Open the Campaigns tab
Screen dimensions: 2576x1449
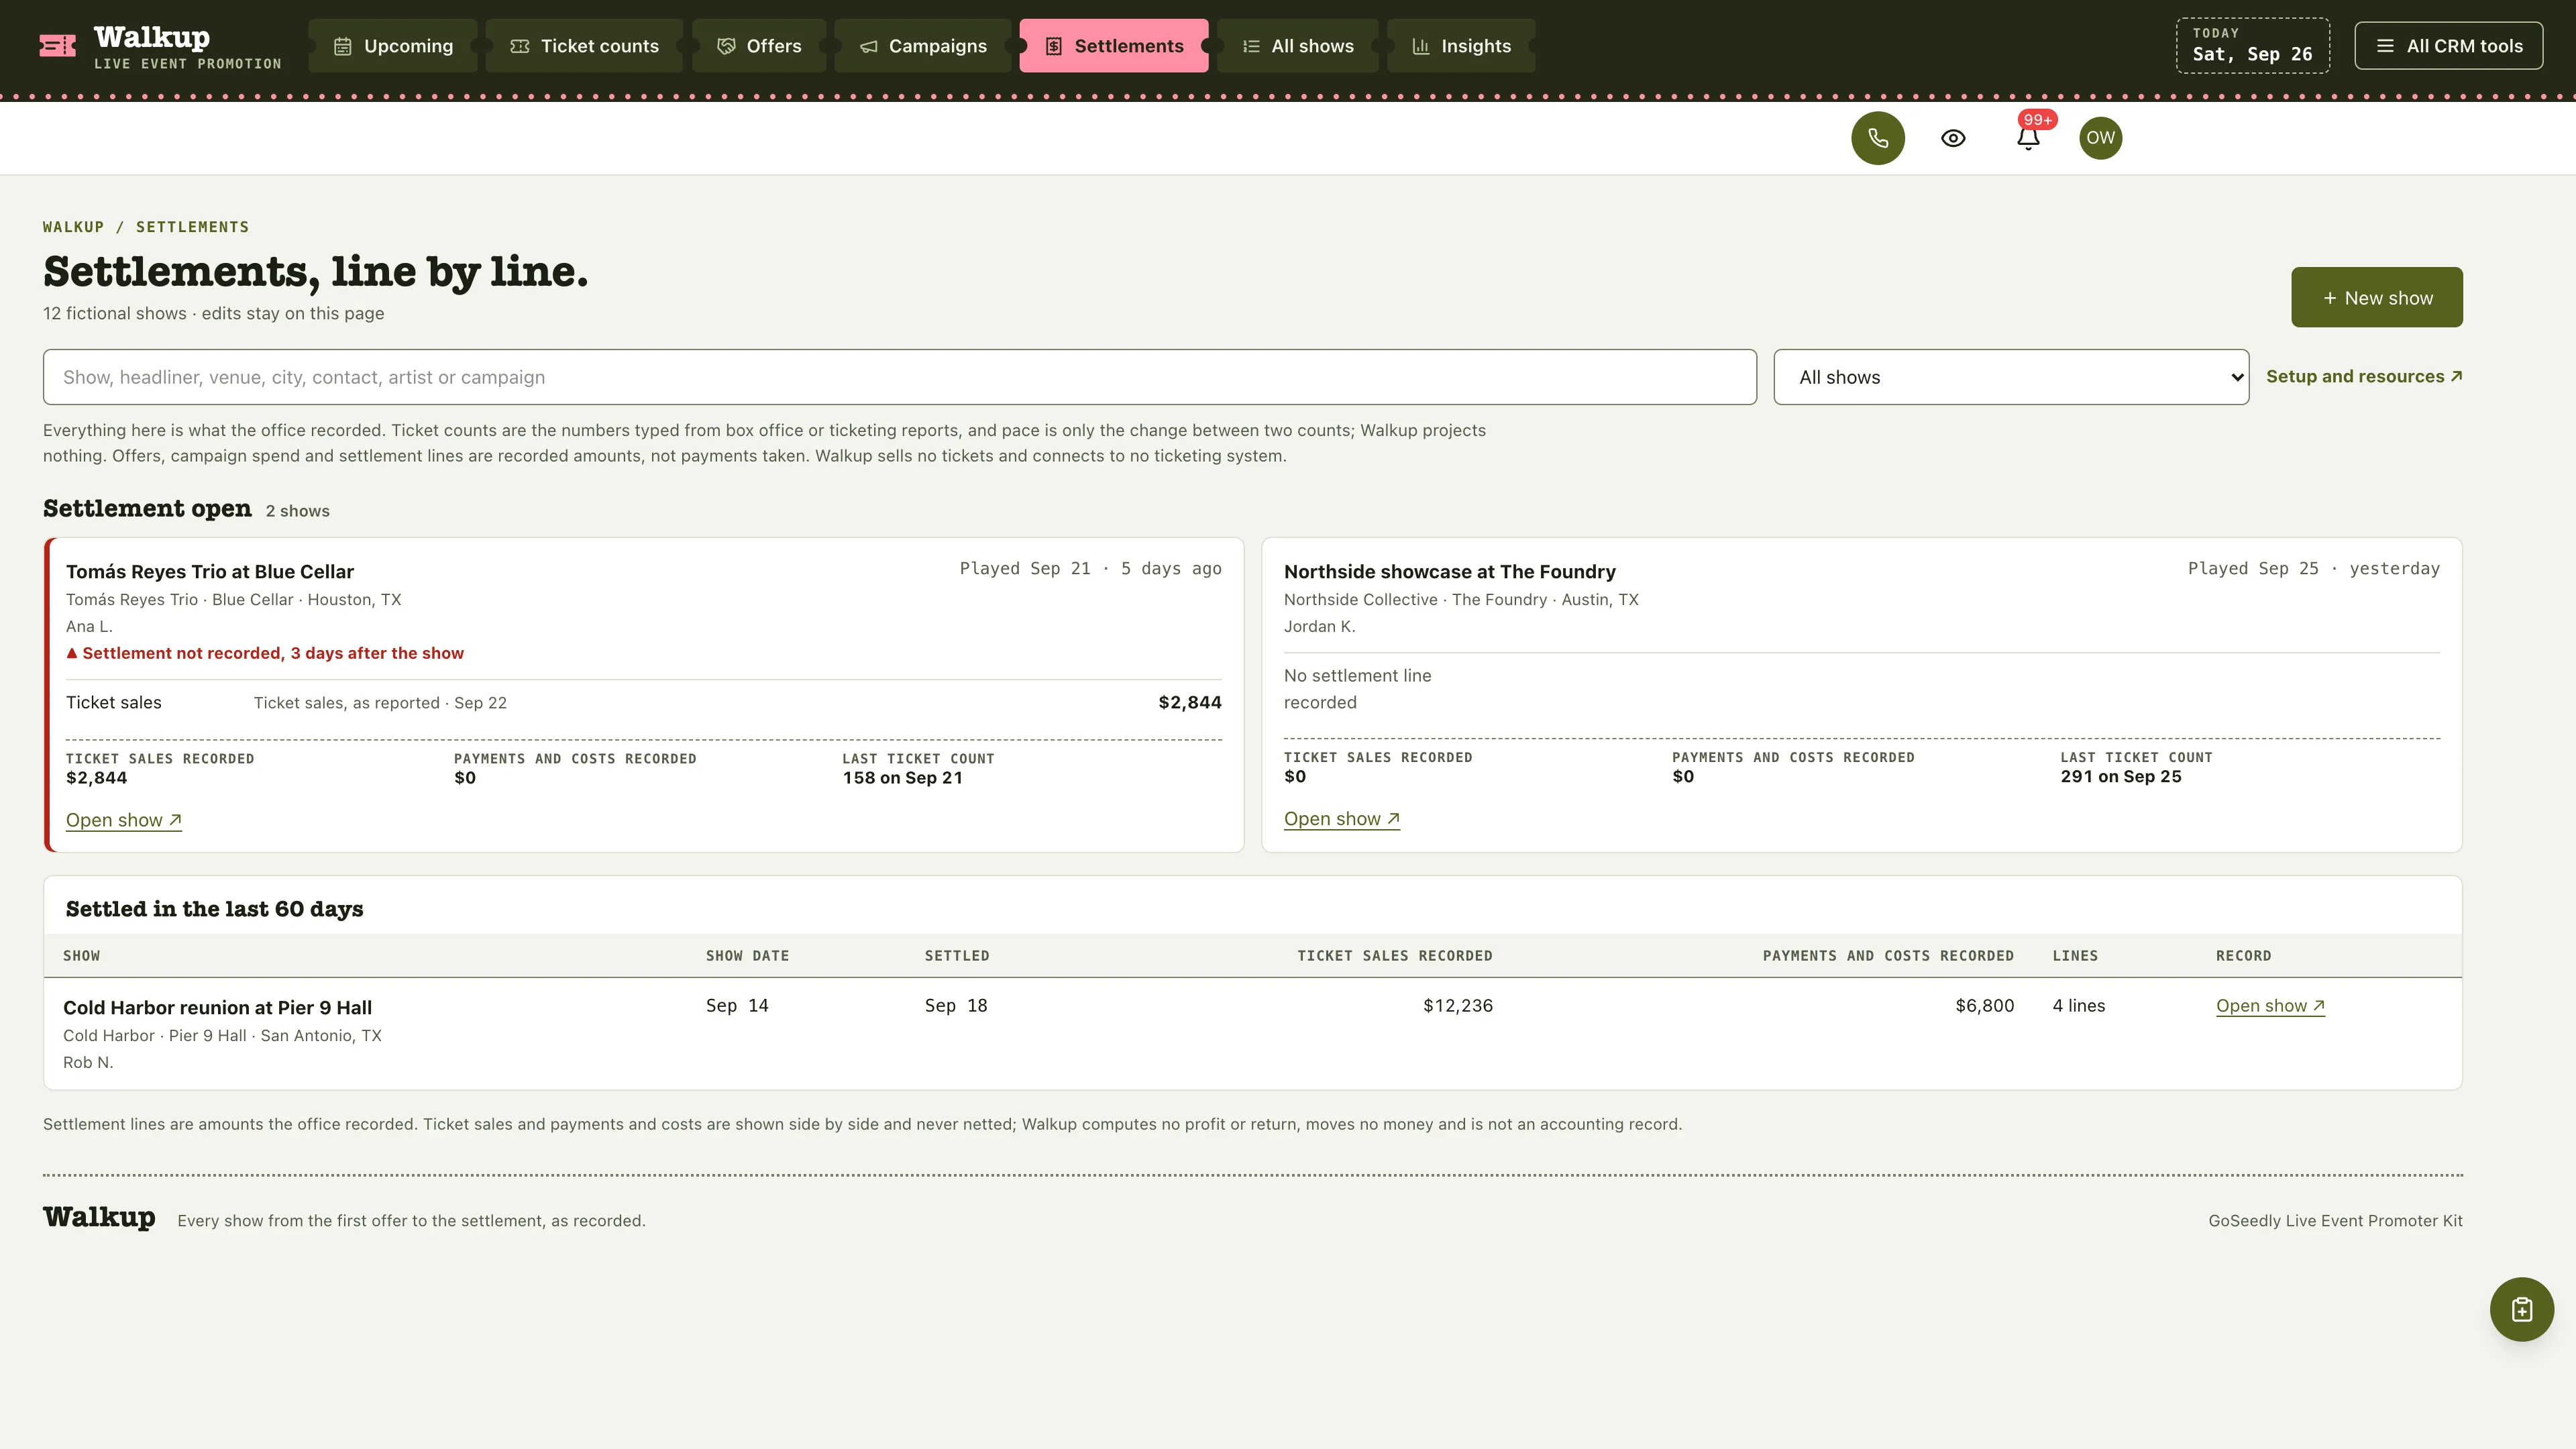tap(923, 46)
